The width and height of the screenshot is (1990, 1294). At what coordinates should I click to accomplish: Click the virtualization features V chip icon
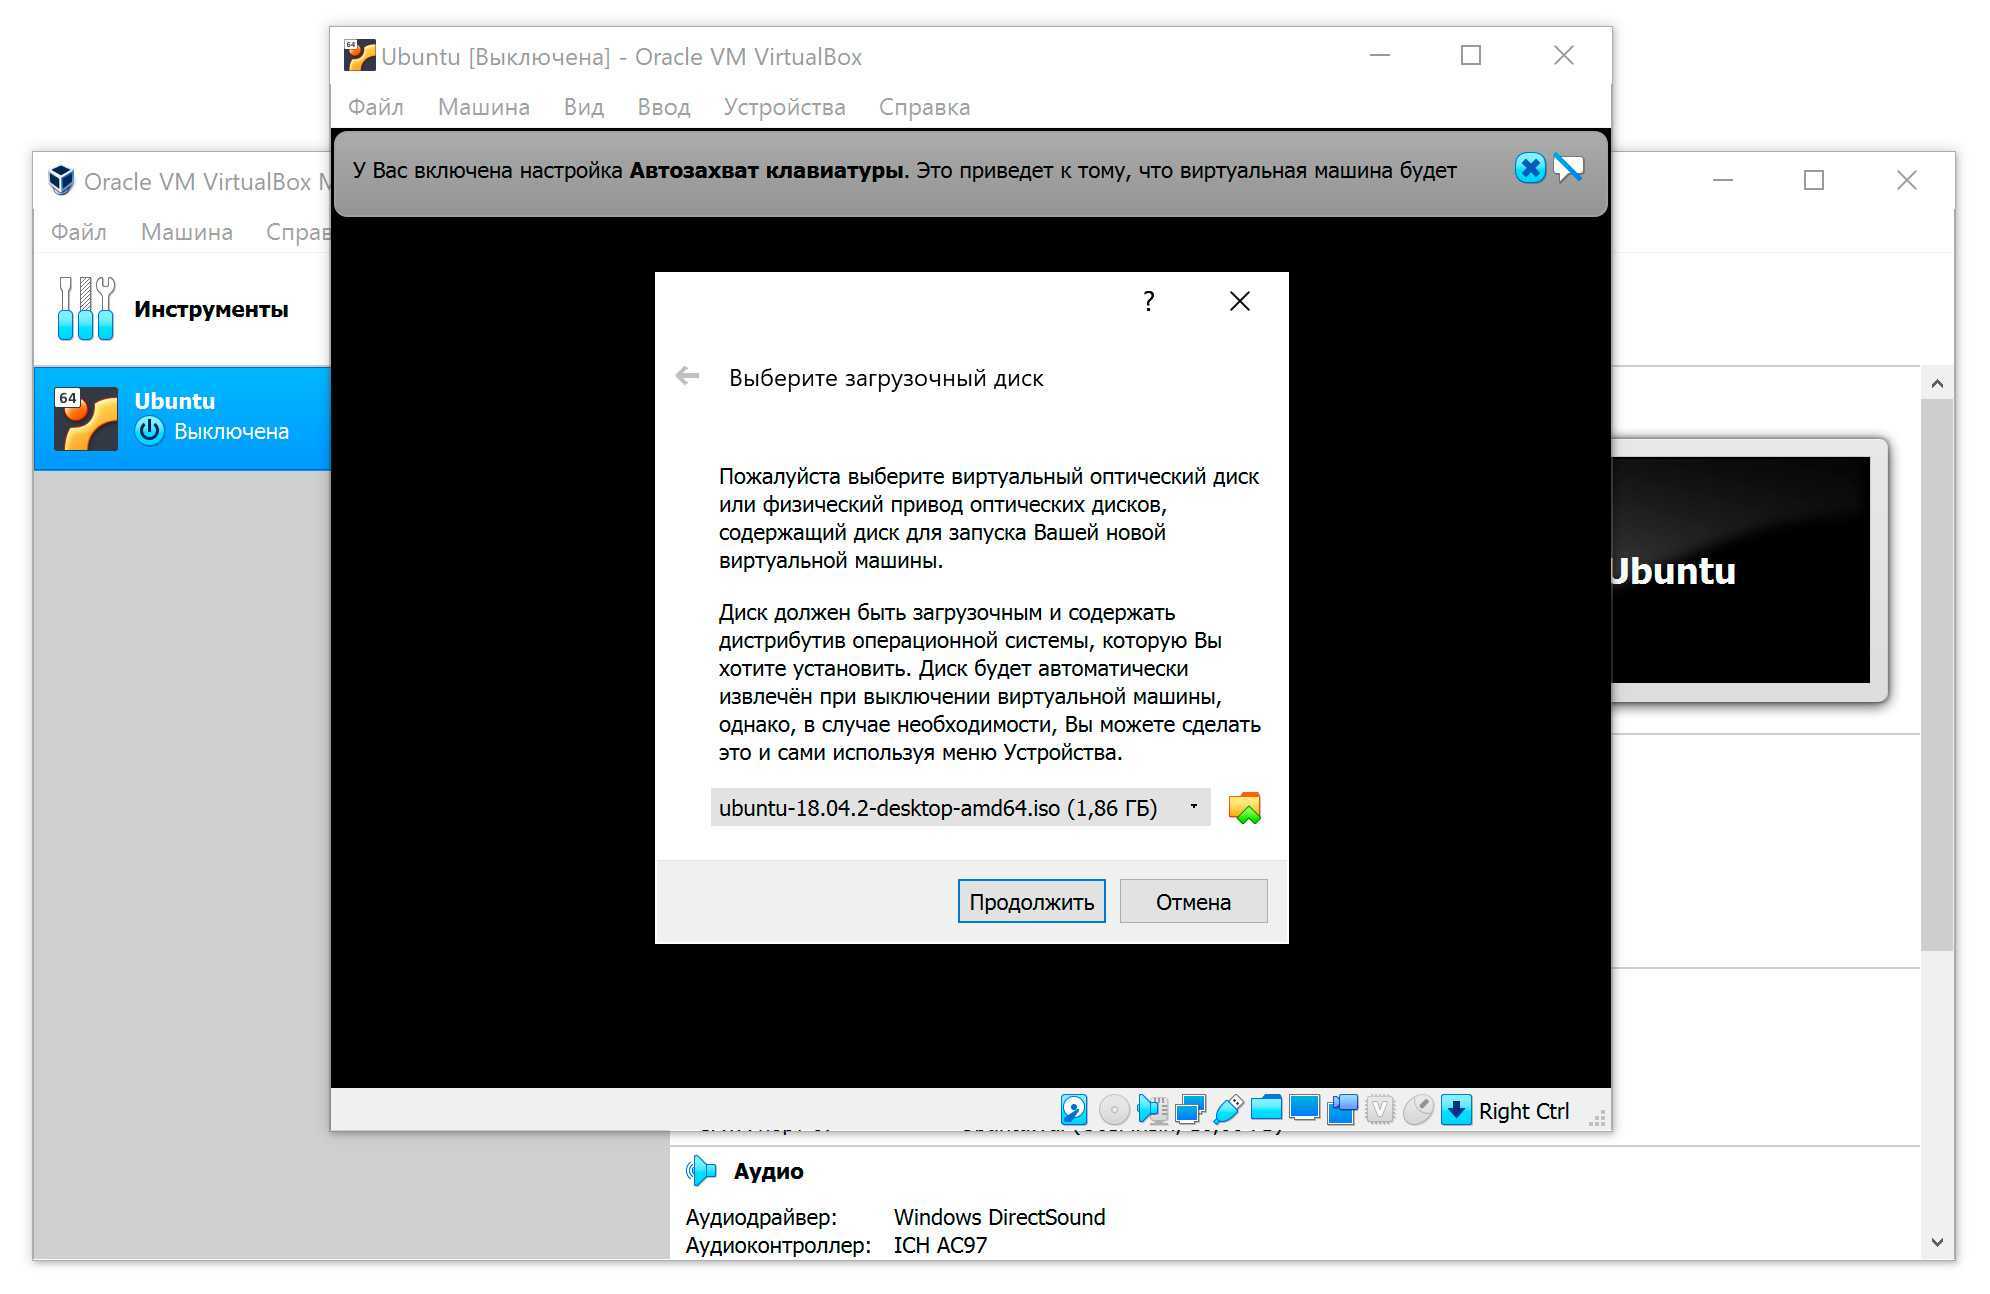coord(1380,1110)
